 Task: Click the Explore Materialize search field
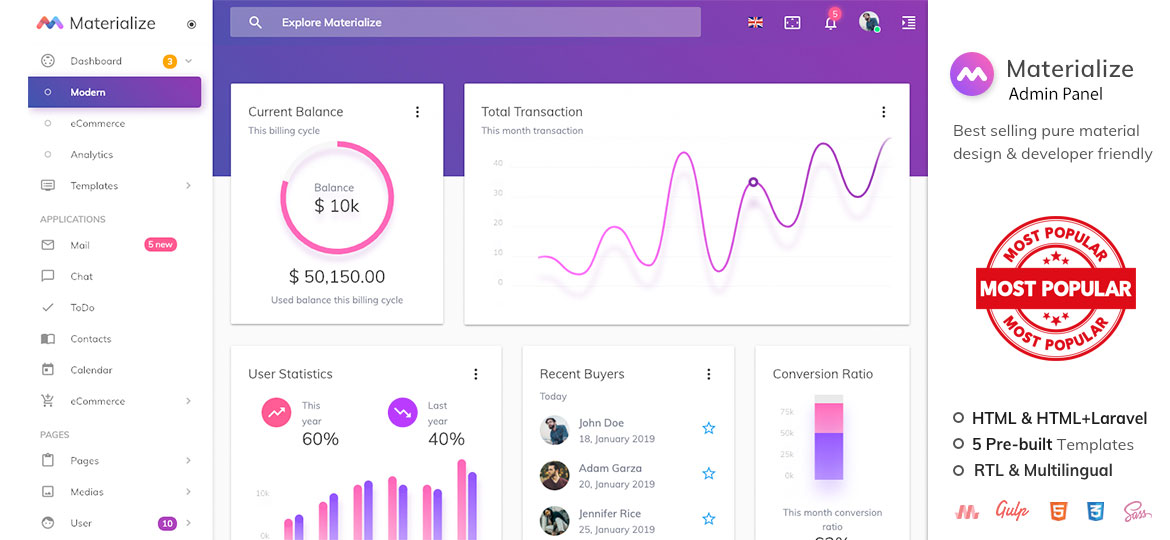point(465,22)
